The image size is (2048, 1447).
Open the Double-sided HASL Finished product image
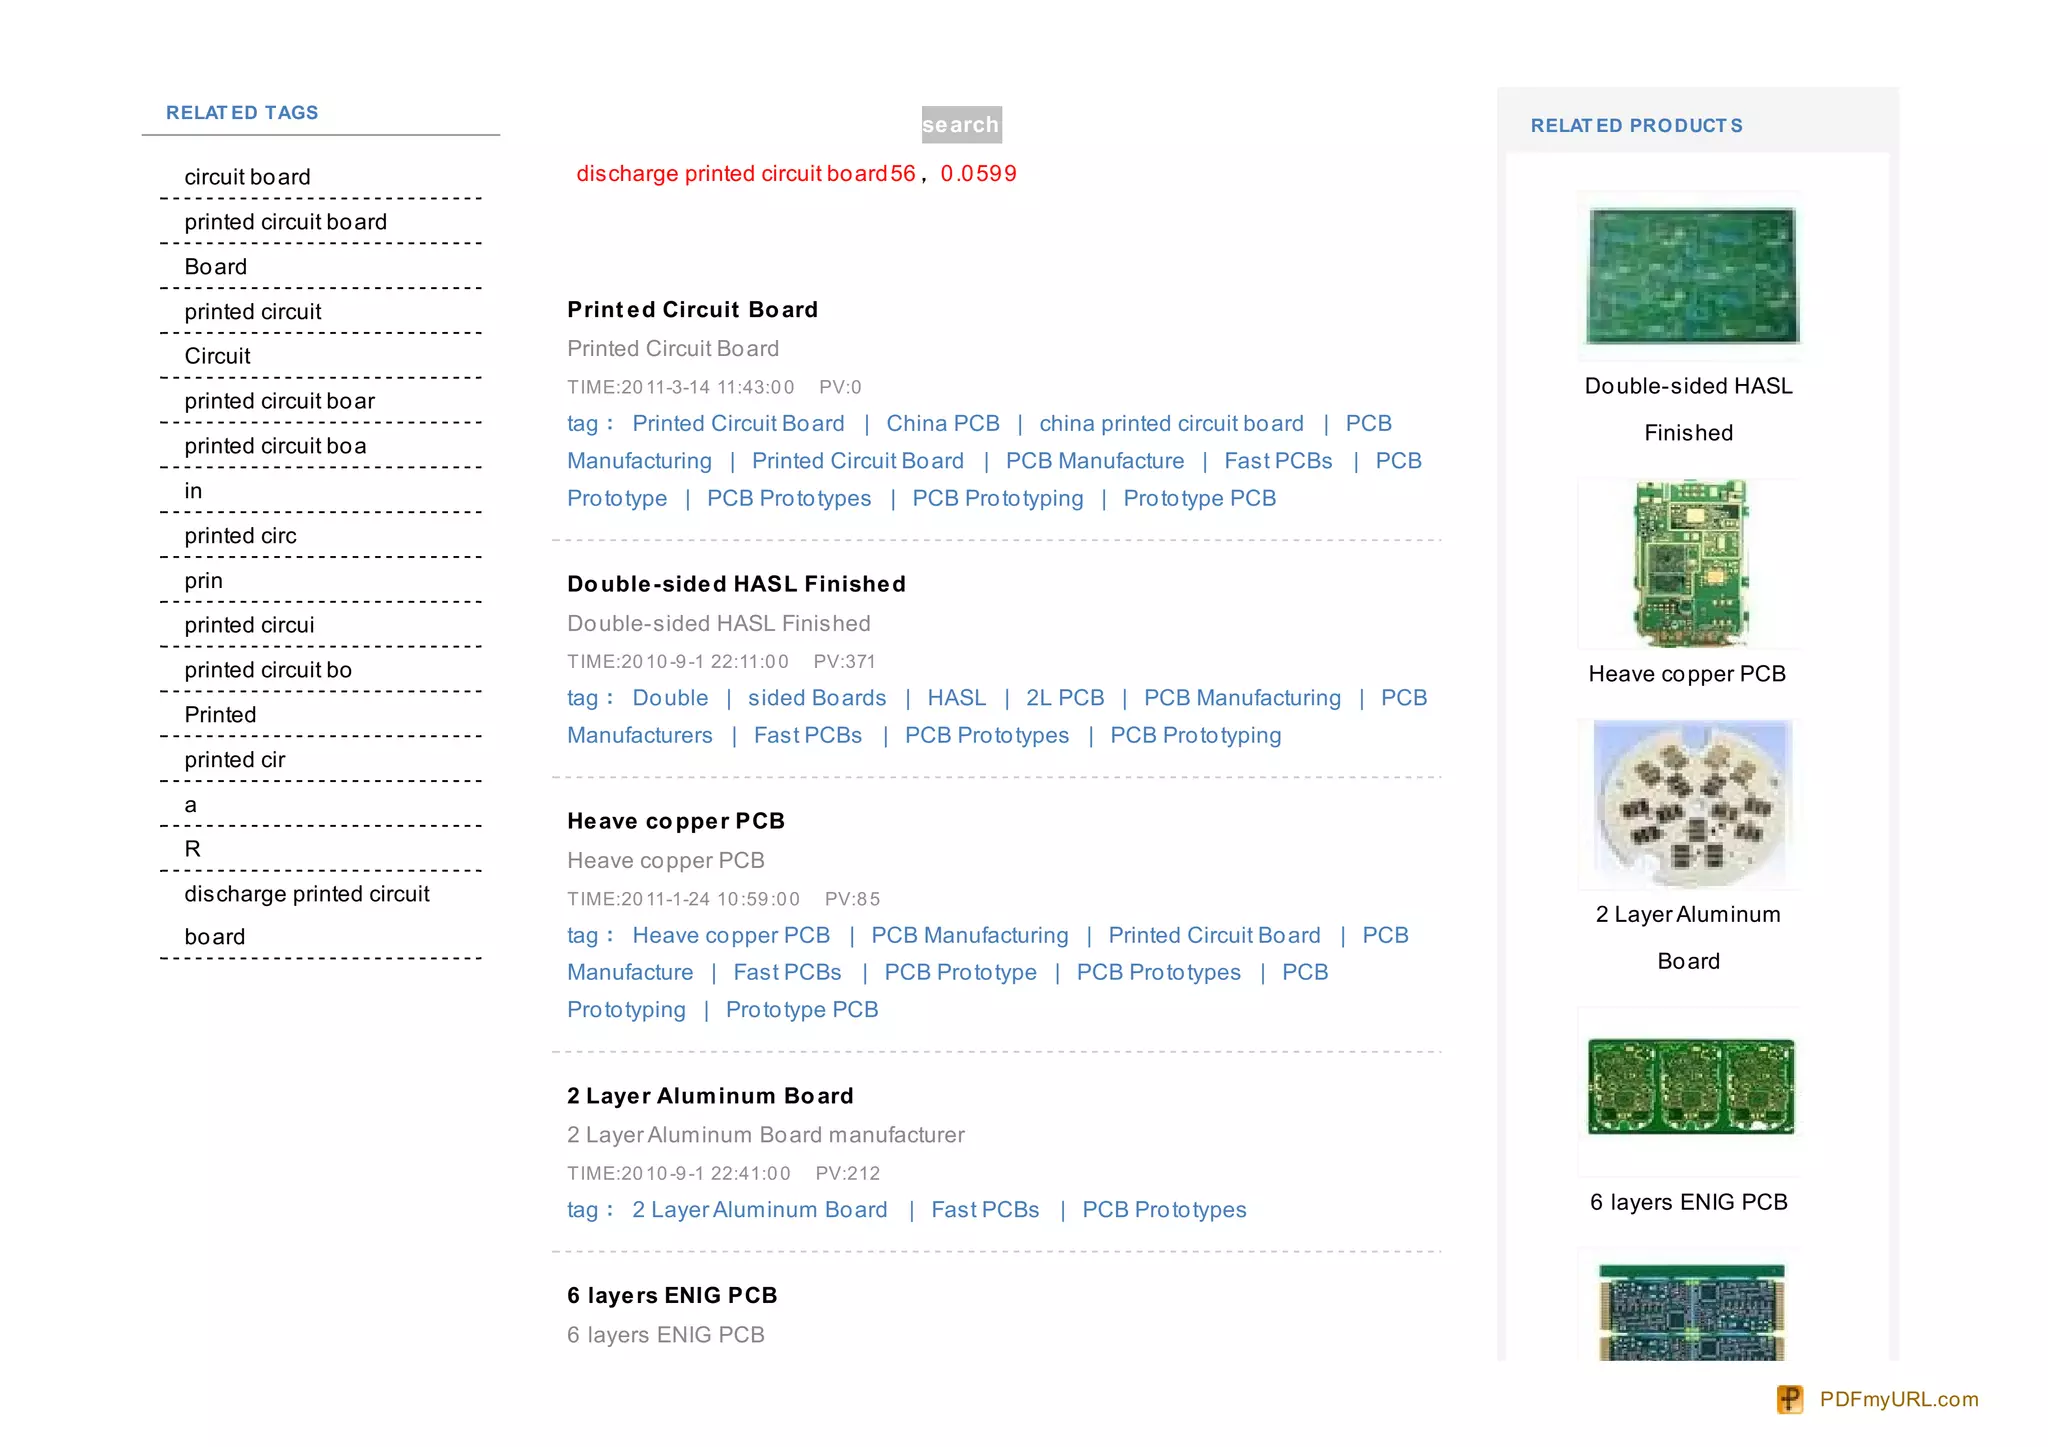[1691, 276]
